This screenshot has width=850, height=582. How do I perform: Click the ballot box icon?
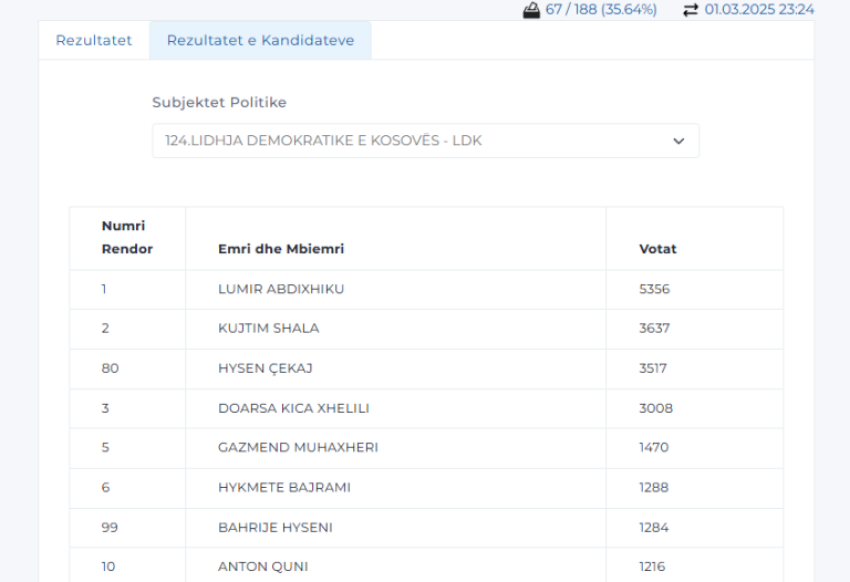click(x=531, y=10)
